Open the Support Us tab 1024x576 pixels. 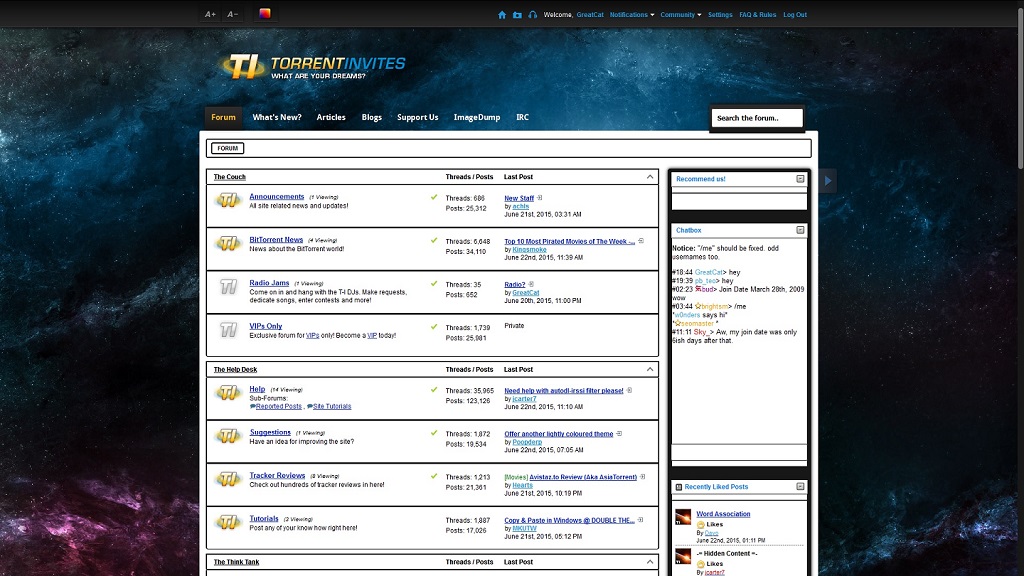point(418,118)
